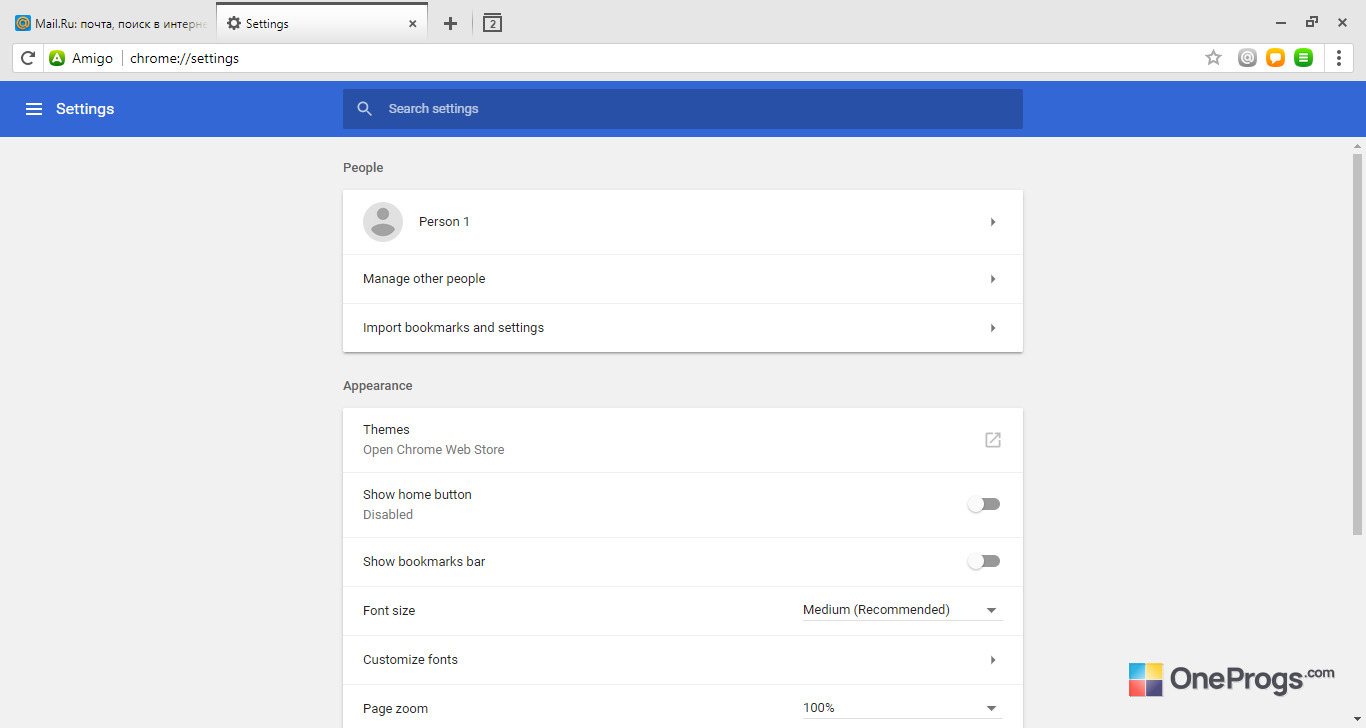Click the Mail.Ru tab favicon
Viewport: 1366px width, 728px height.
point(23,23)
